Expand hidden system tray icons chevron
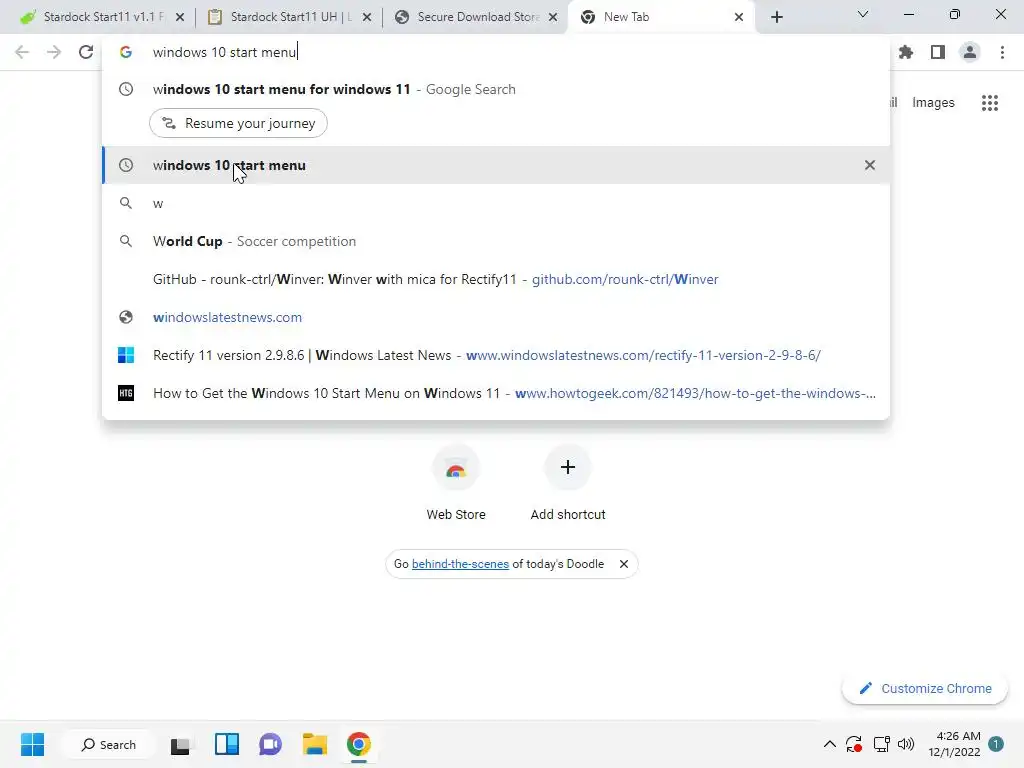Screen dimensions: 1024x768 point(829,744)
